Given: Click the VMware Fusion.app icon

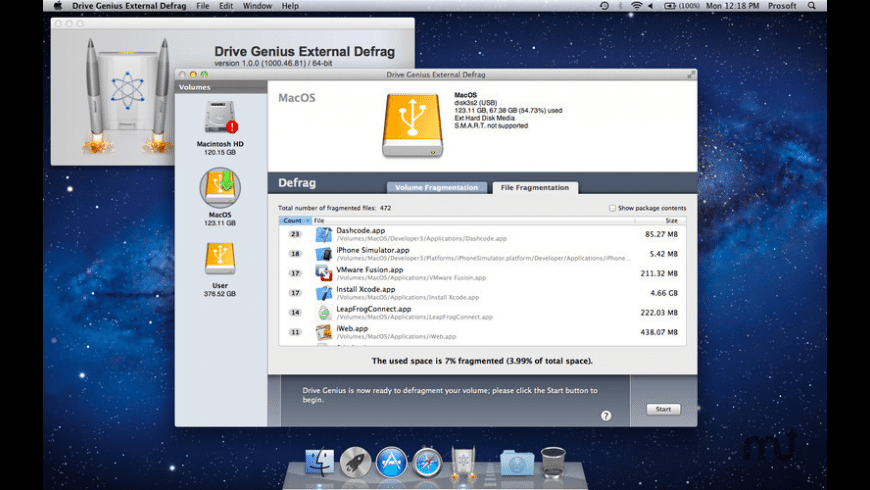Looking at the screenshot, I should pyautogui.click(x=324, y=274).
